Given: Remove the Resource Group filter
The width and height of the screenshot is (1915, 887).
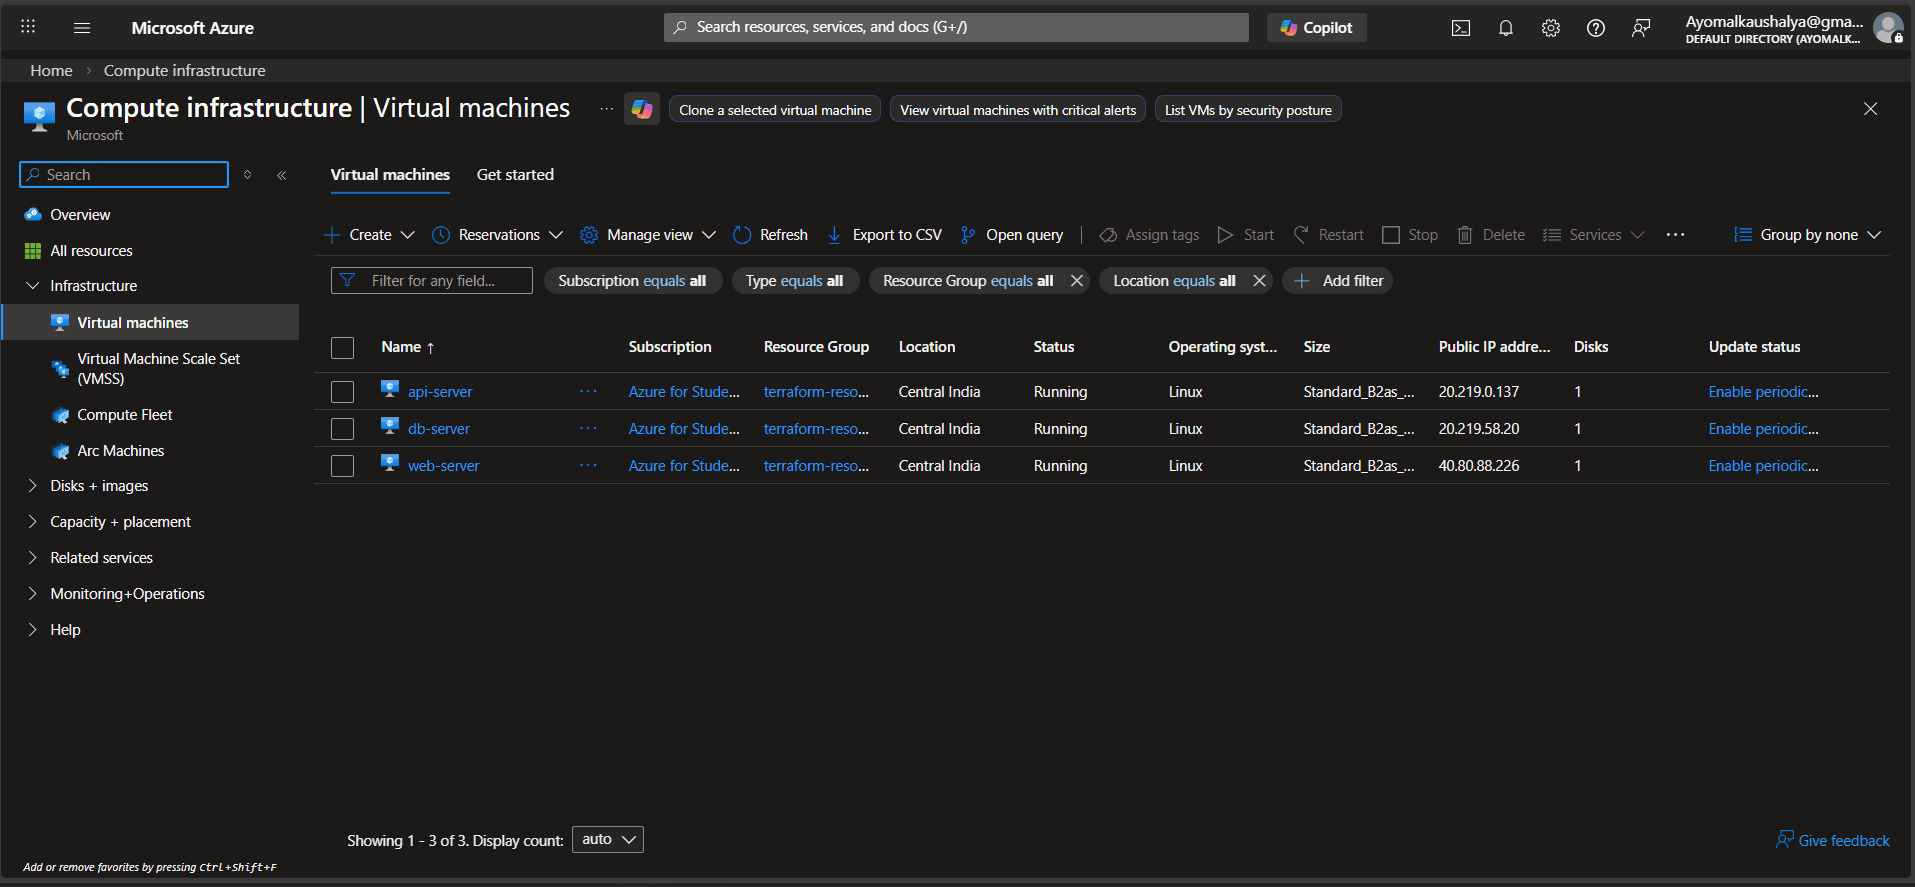Looking at the screenshot, I should (x=1076, y=281).
